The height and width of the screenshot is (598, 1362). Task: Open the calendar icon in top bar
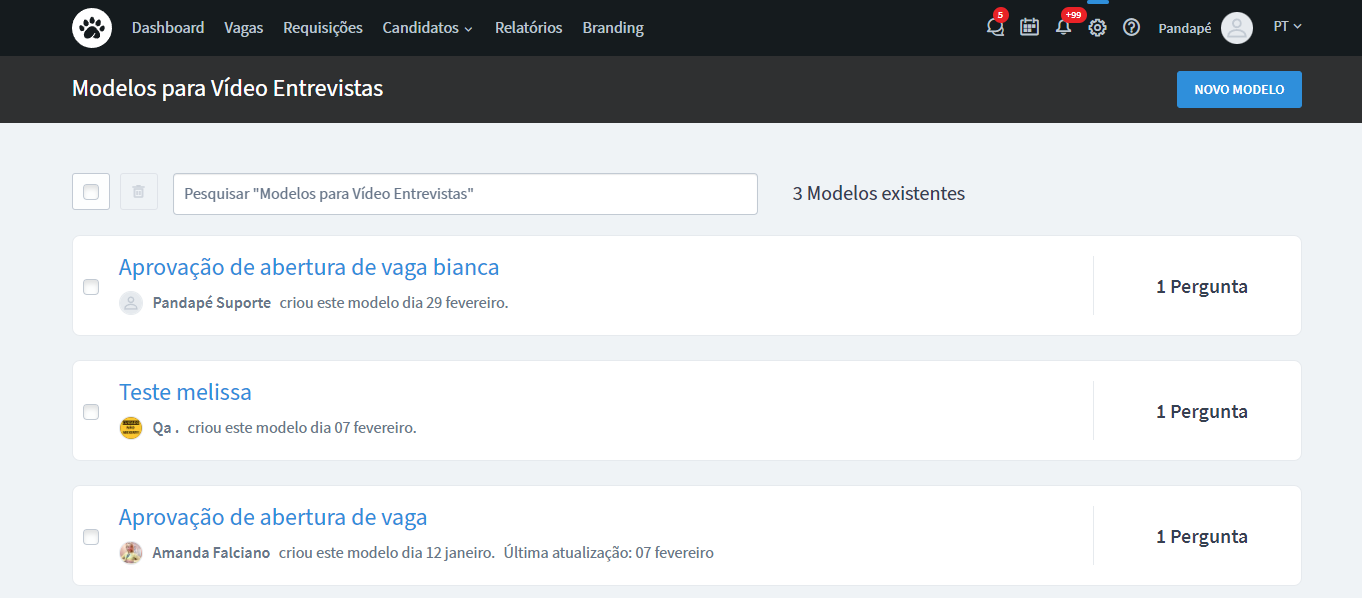pyautogui.click(x=1029, y=28)
